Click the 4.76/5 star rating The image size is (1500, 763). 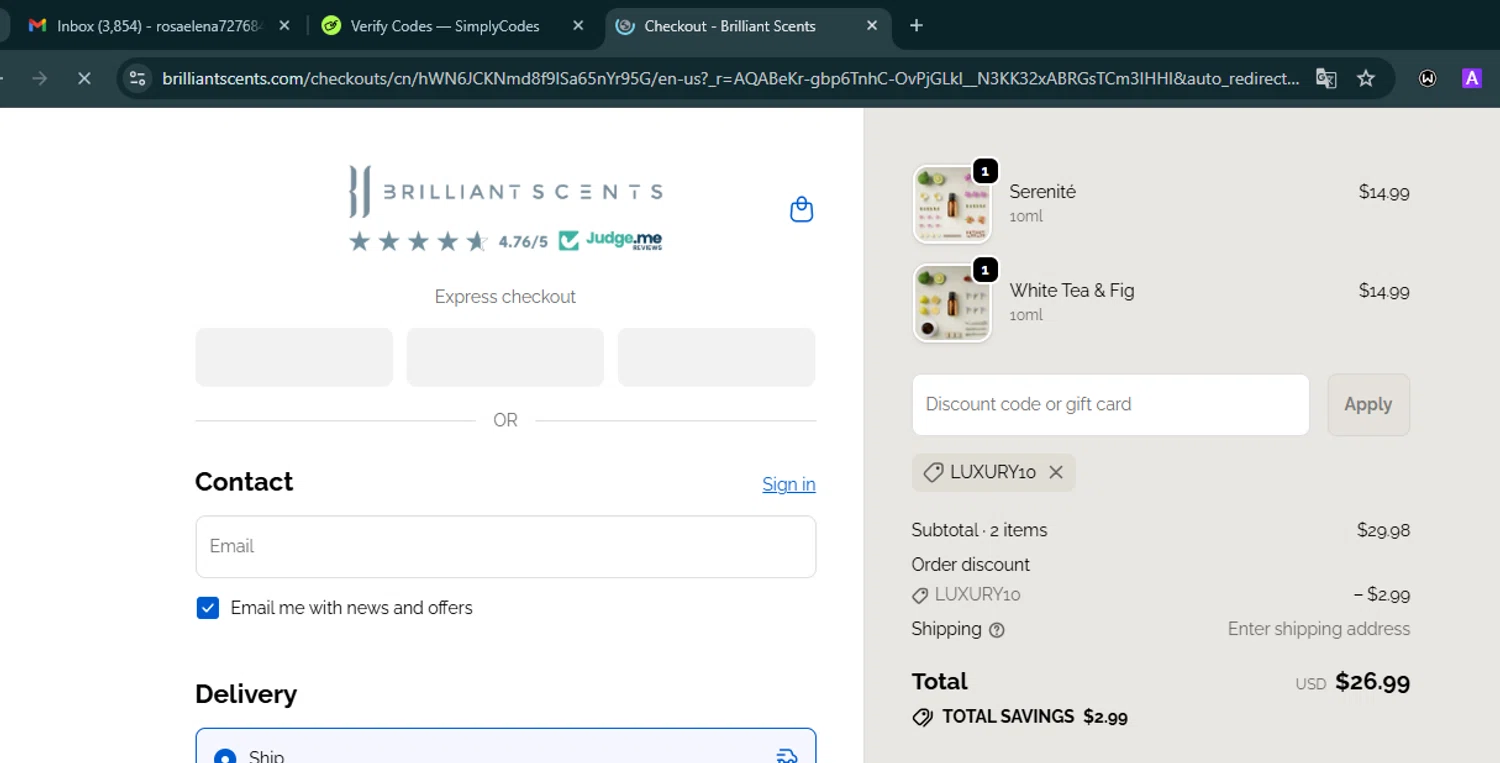pos(449,241)
